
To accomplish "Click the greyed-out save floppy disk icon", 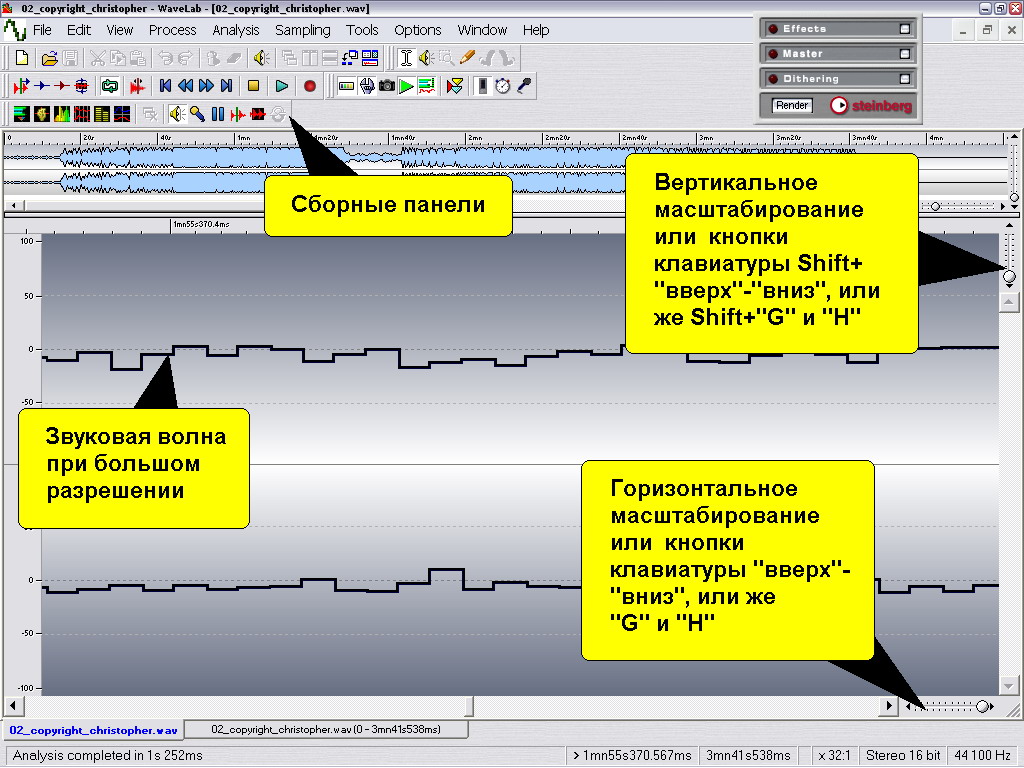I will click(x=70, y=58).
